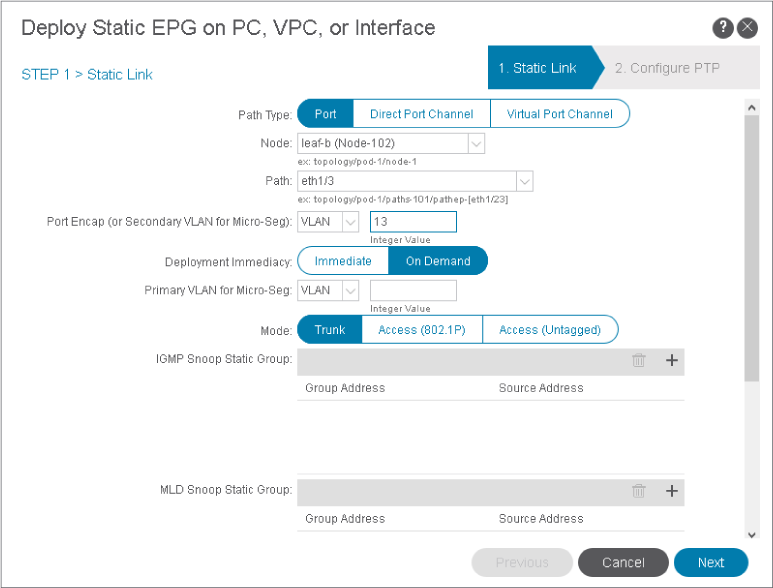Image resolution: width=773 pixels, height=588 pixels.
Task: Open the Port Encap VLAN type dropdown
Action: click(351, 222)
